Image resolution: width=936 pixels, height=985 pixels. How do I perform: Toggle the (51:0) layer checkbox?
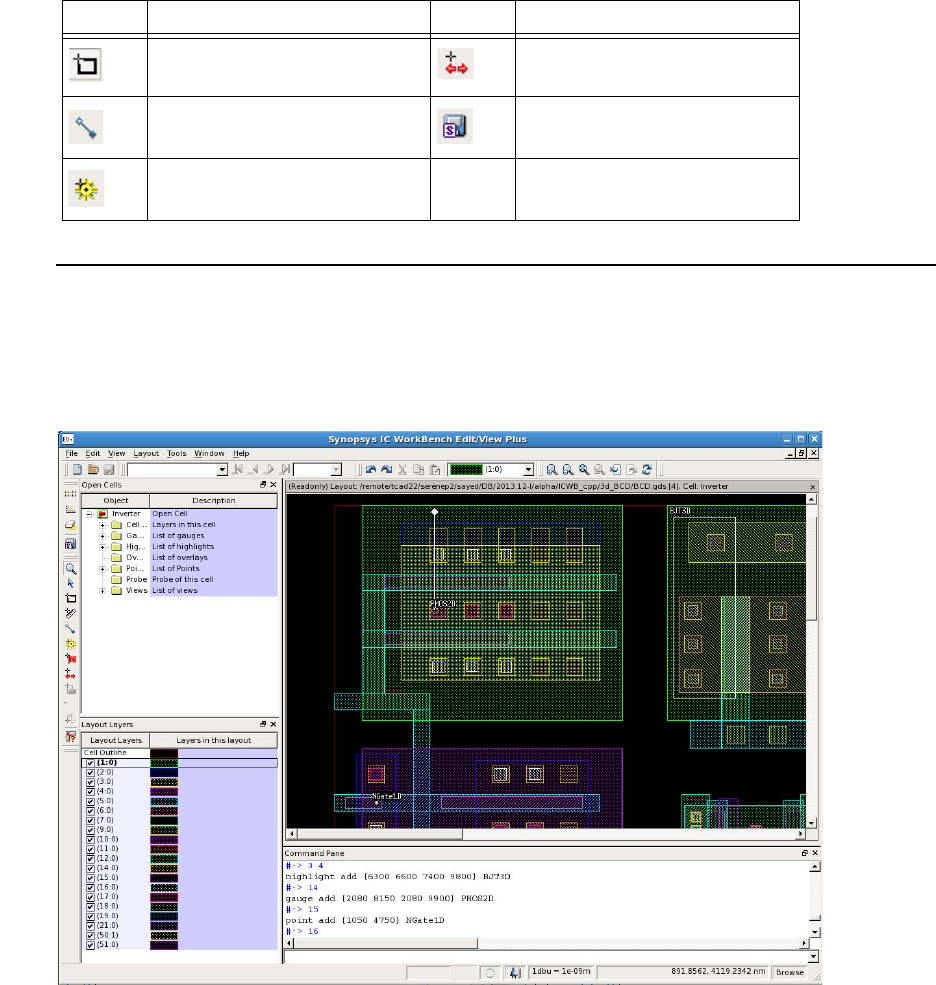coord(90,945)
